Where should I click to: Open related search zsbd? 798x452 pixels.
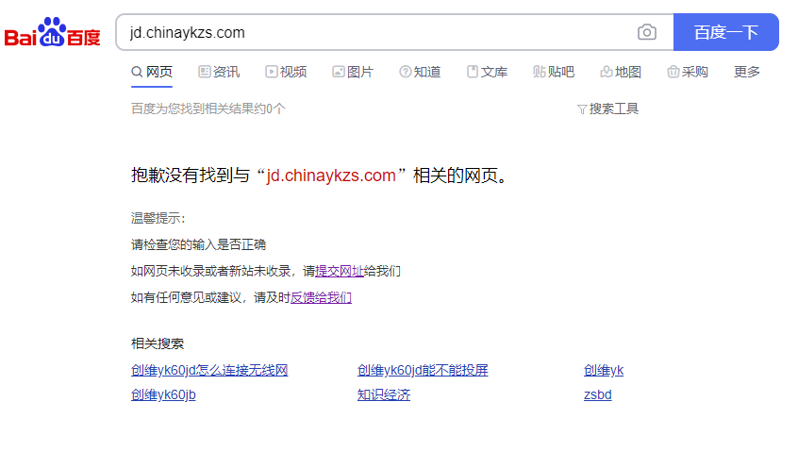point(597,395)
